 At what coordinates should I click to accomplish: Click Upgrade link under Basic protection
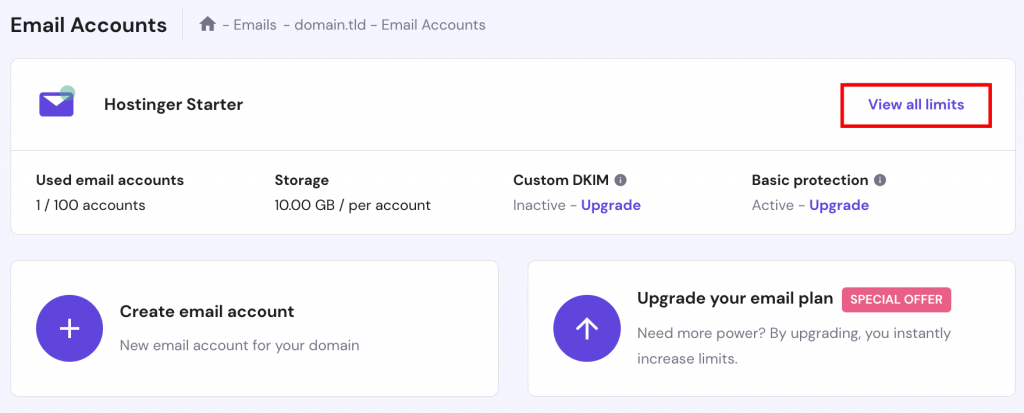(x=838, y=205)
